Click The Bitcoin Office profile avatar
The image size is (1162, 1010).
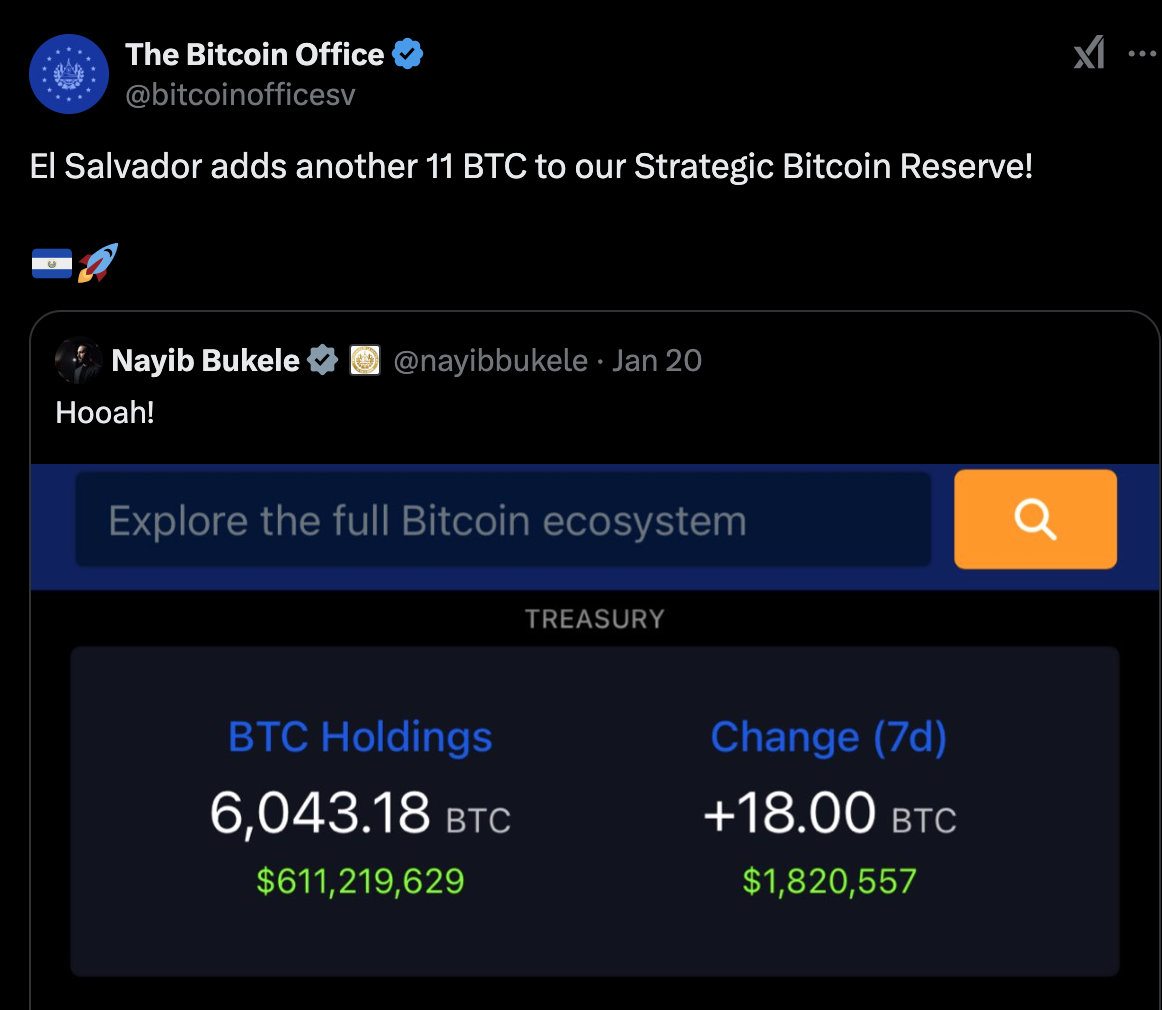tap(69, 74)
